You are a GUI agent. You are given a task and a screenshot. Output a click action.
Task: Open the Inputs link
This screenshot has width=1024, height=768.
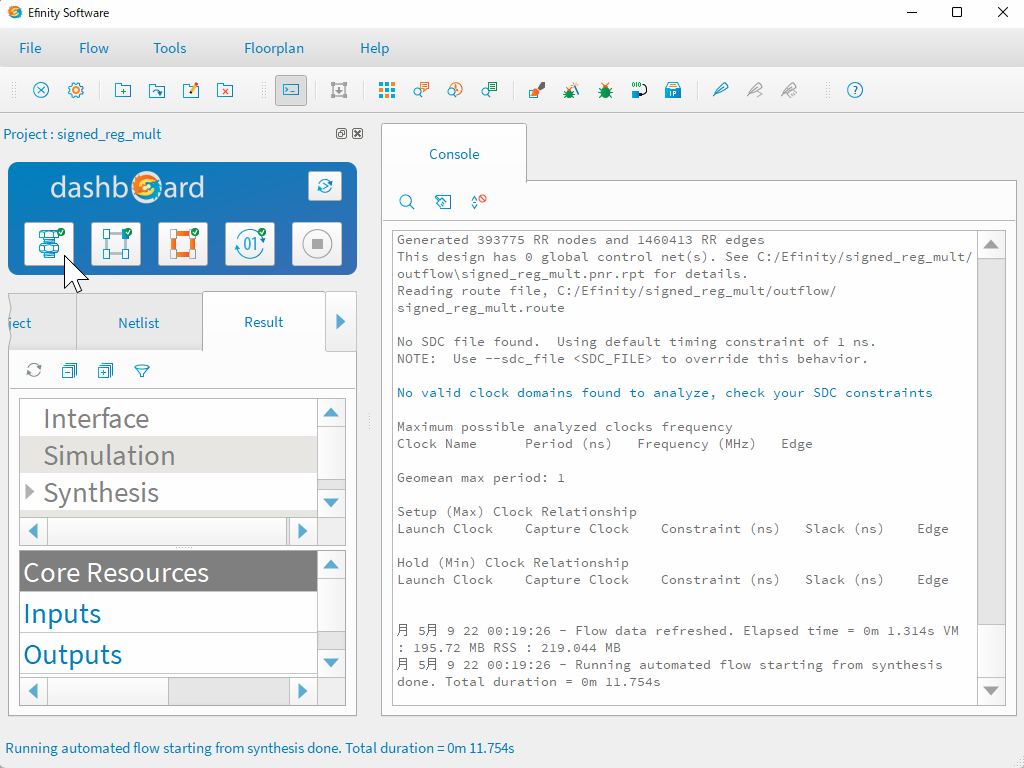click(62, 614)
